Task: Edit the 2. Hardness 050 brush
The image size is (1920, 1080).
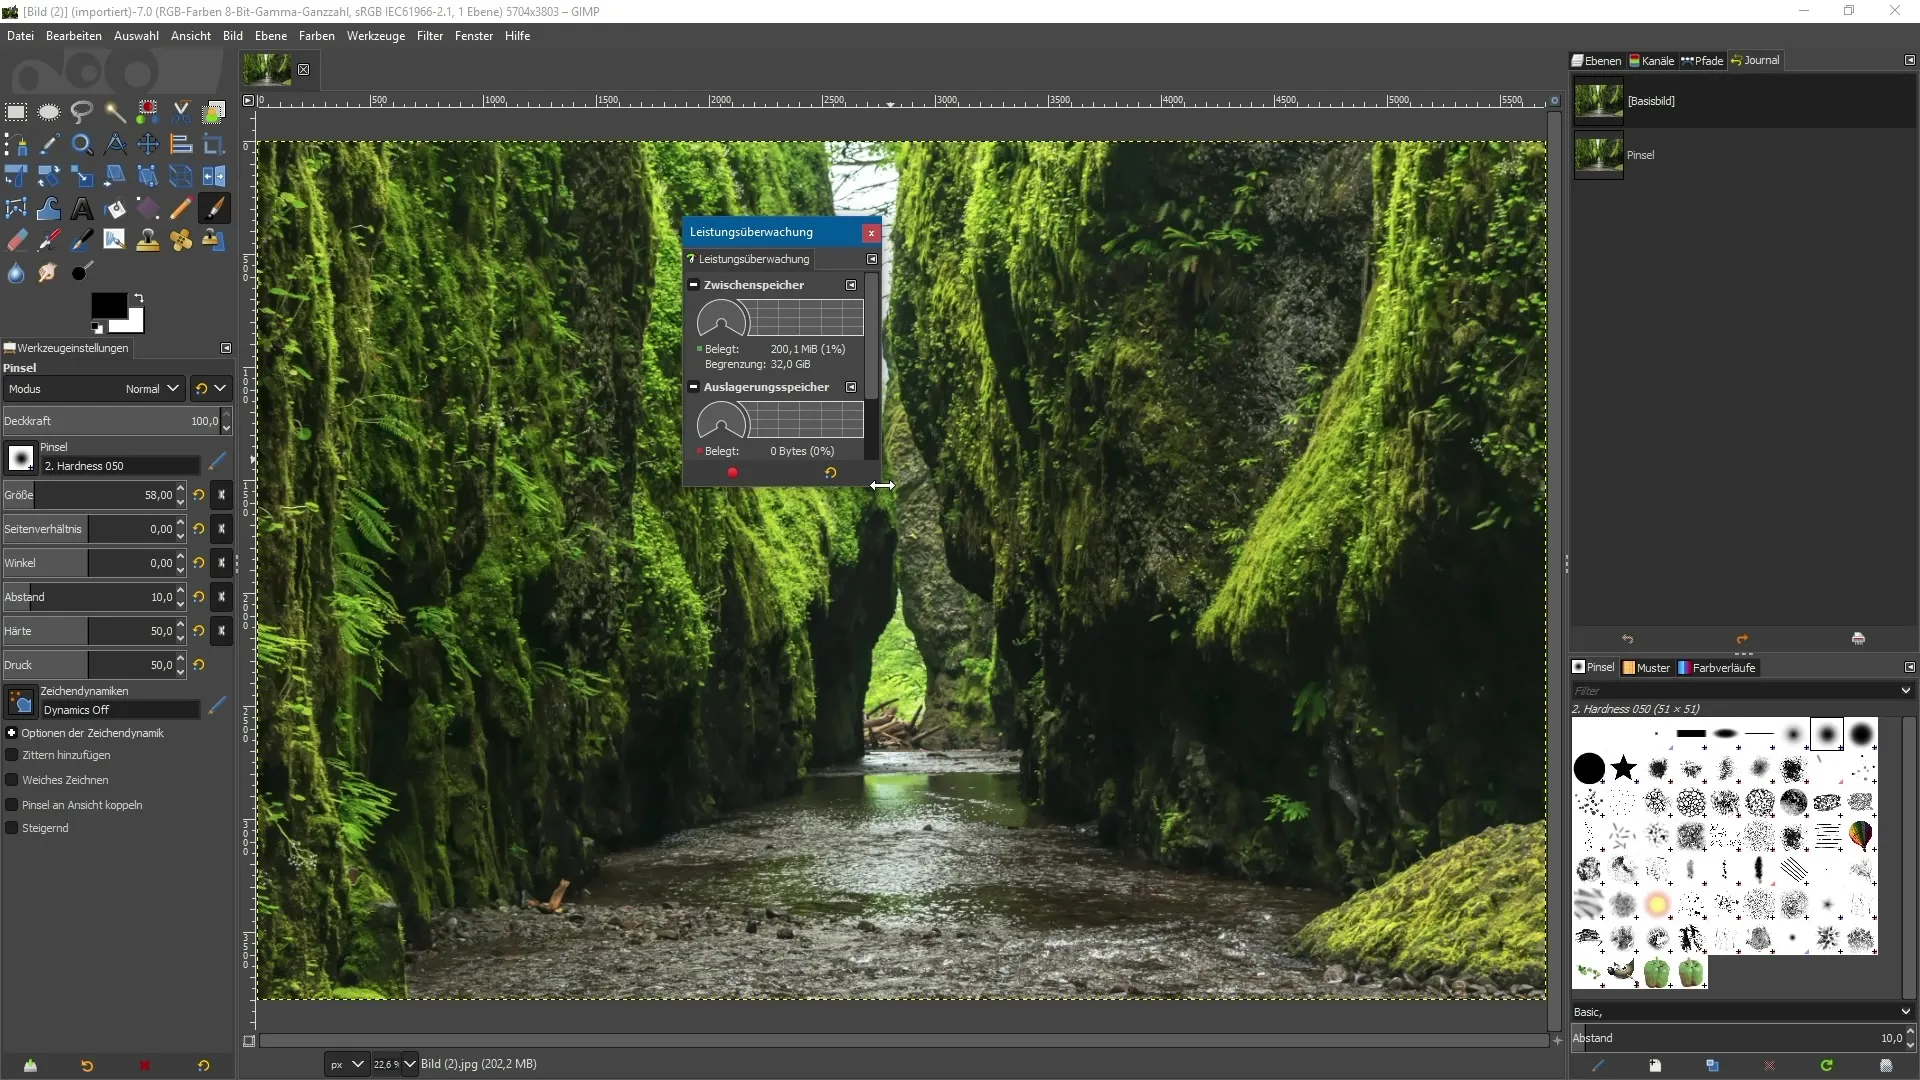Action: click(x=217, y=461)
